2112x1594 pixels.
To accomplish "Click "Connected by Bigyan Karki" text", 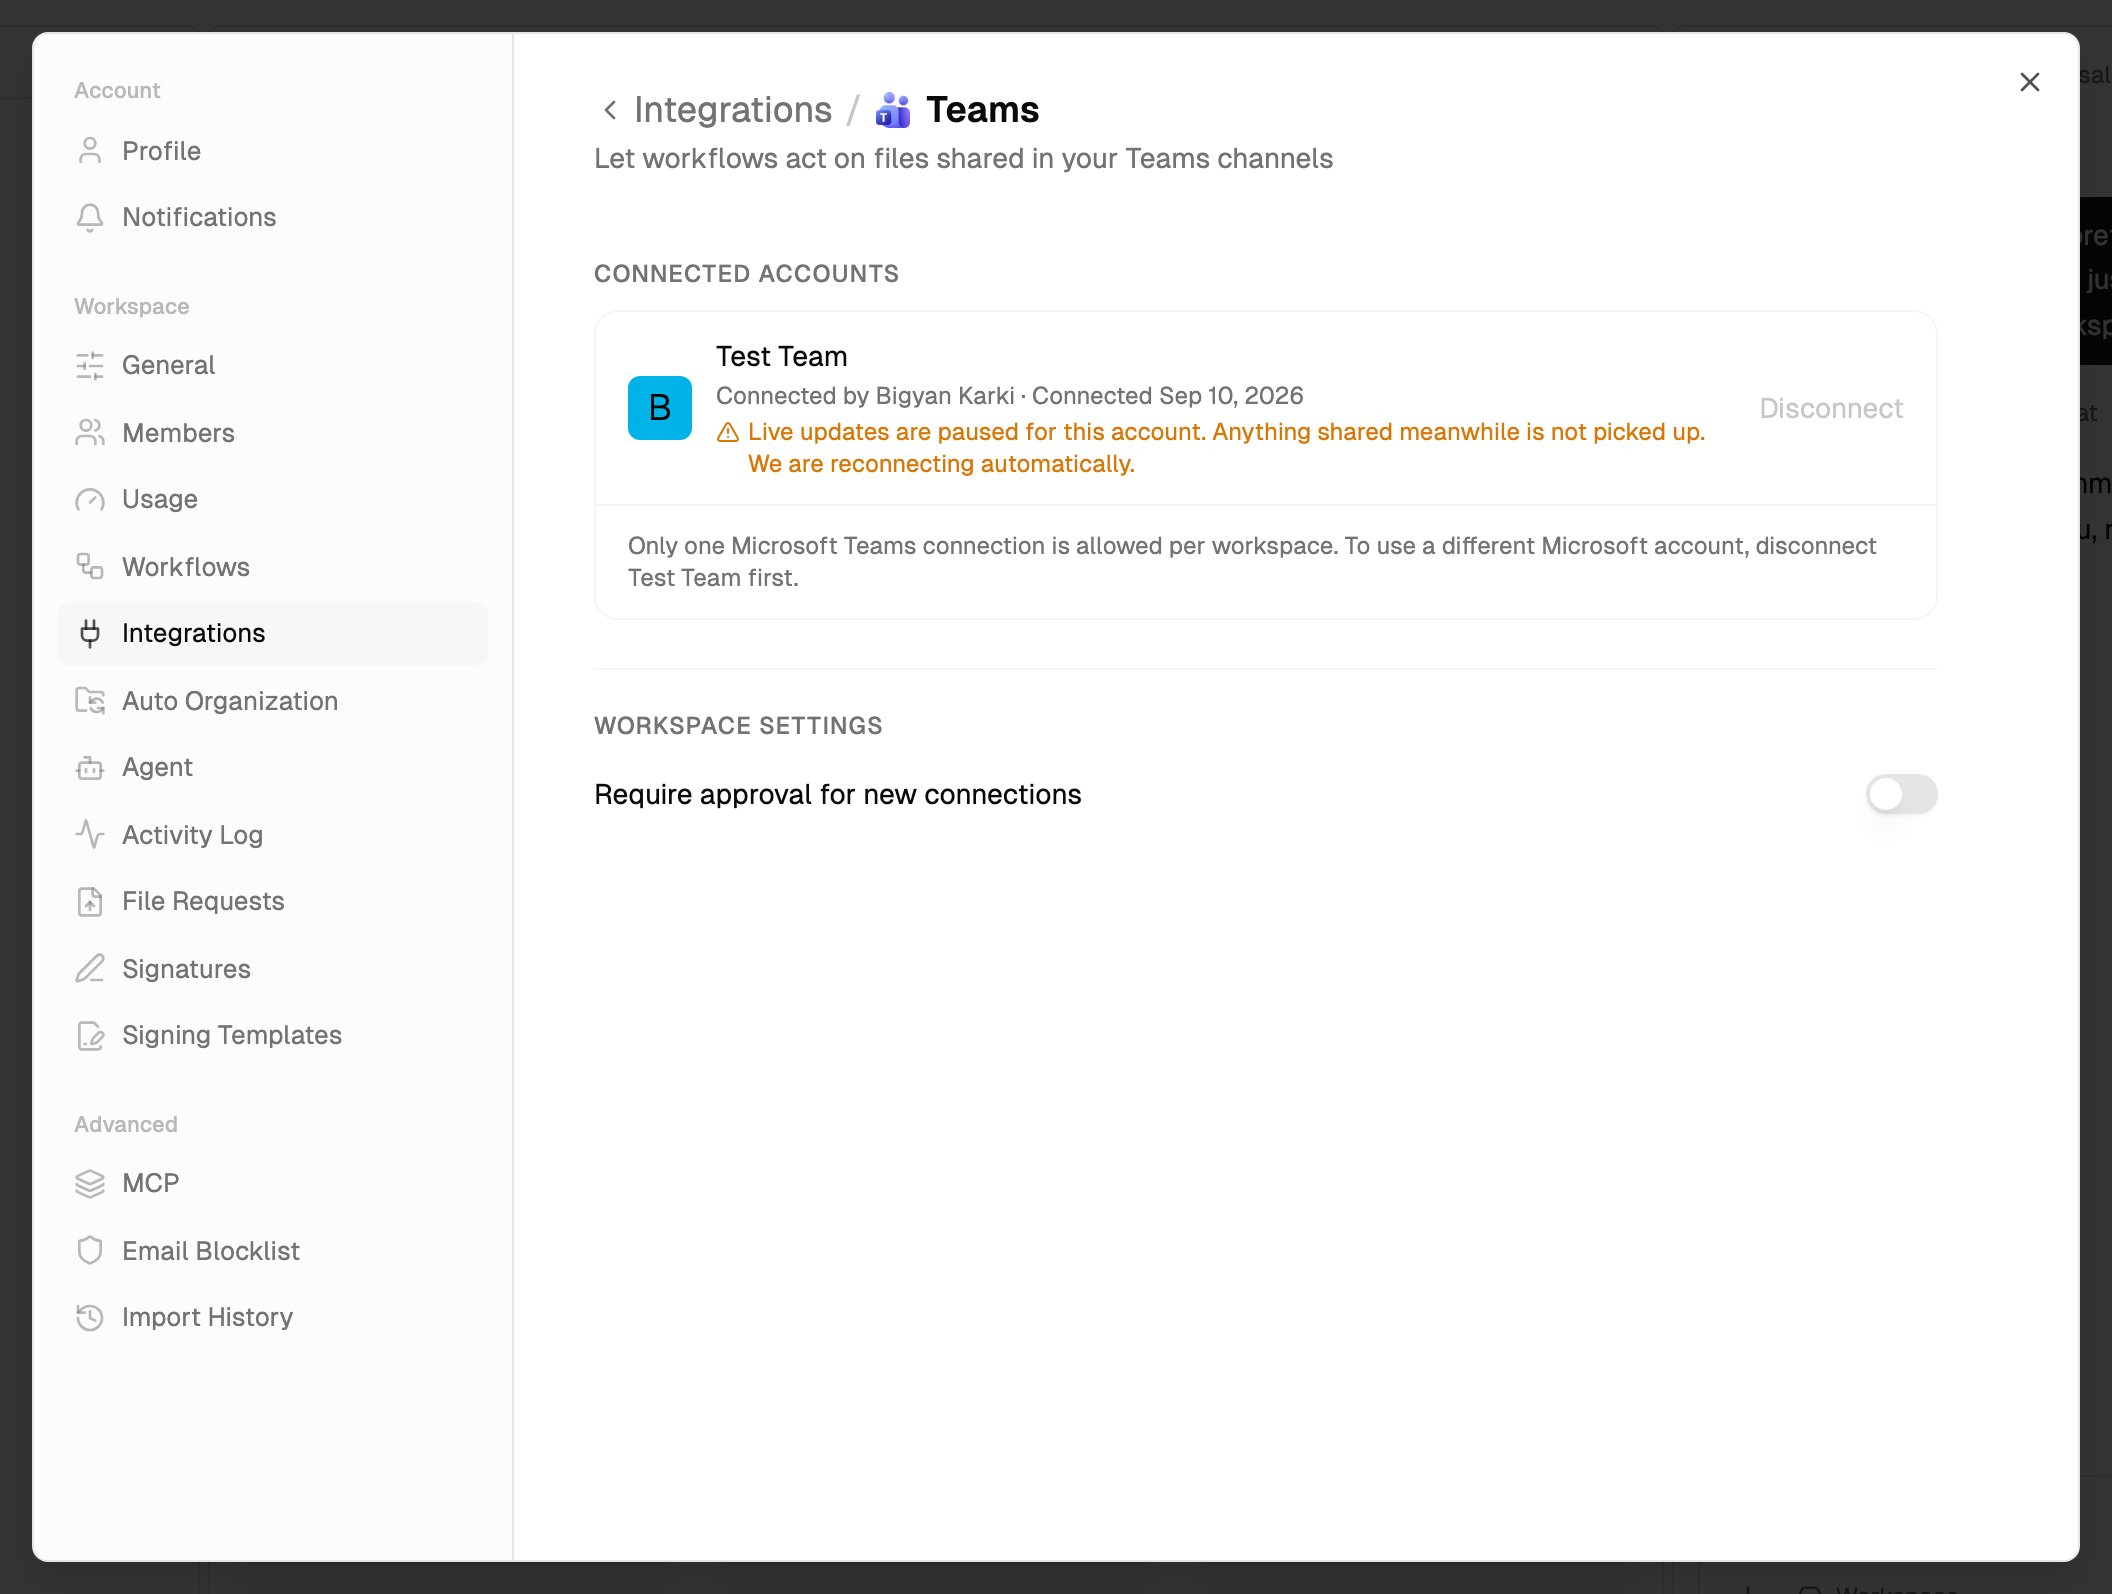I will [865, 396].
